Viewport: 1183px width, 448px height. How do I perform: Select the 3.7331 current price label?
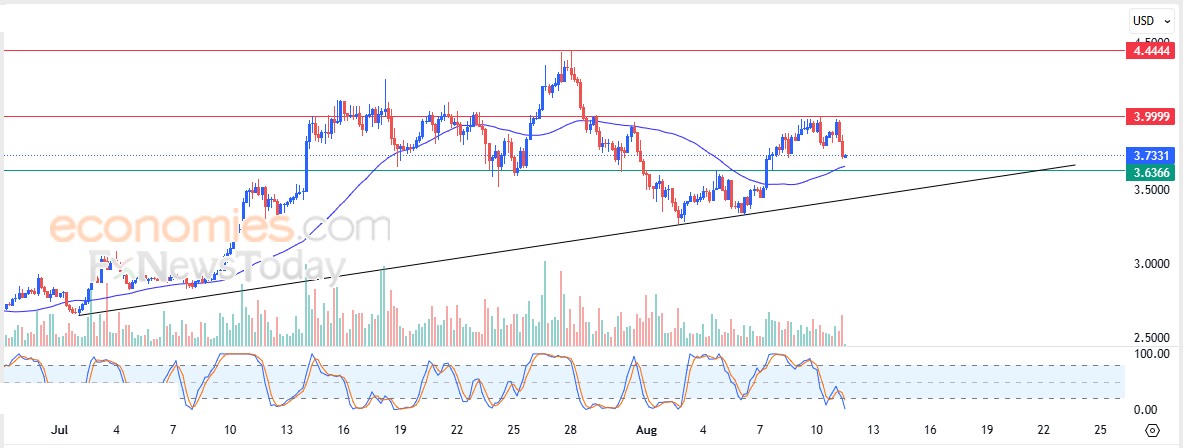1150,156
